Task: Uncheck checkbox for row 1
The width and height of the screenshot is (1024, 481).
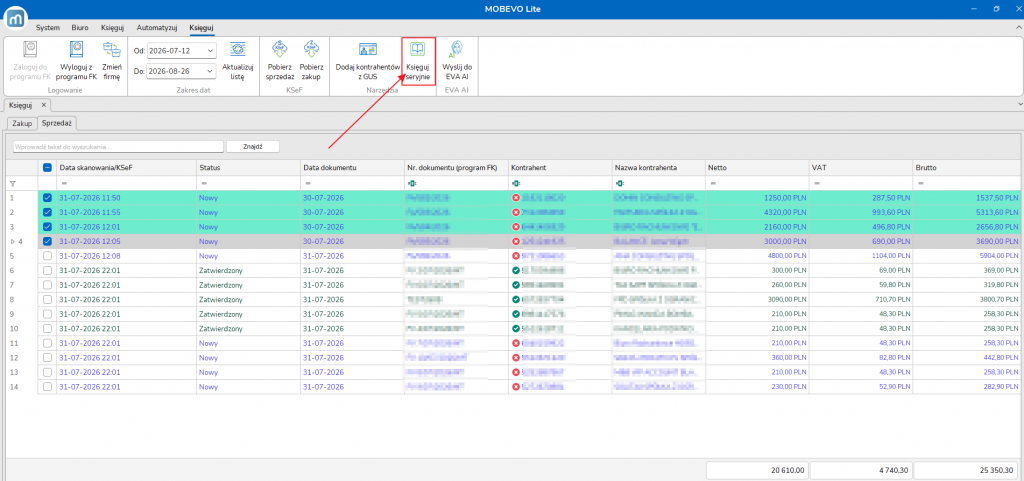Action: [48, 197]
